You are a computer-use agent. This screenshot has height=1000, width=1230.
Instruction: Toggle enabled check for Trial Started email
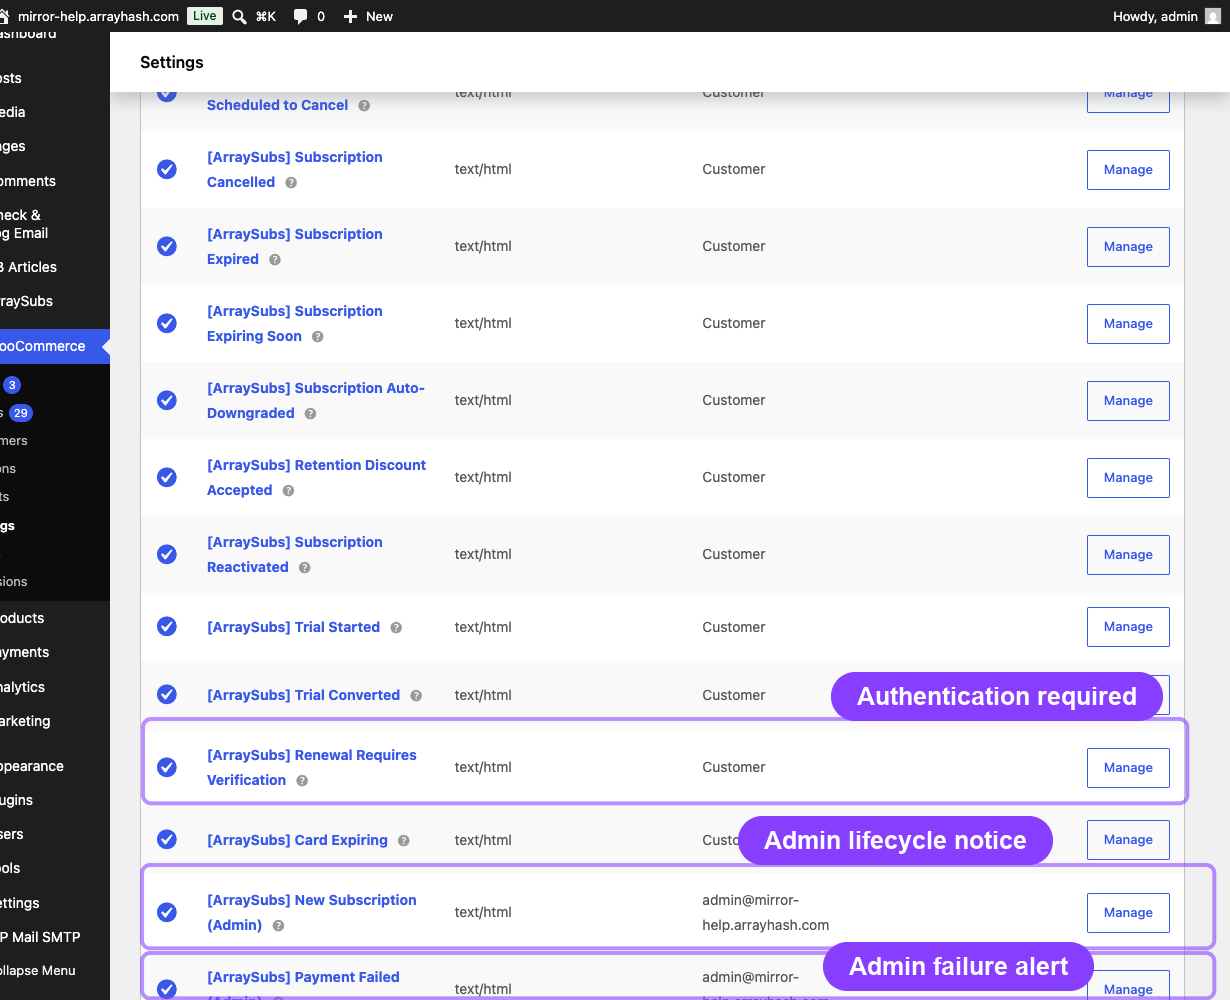(167, 626)
